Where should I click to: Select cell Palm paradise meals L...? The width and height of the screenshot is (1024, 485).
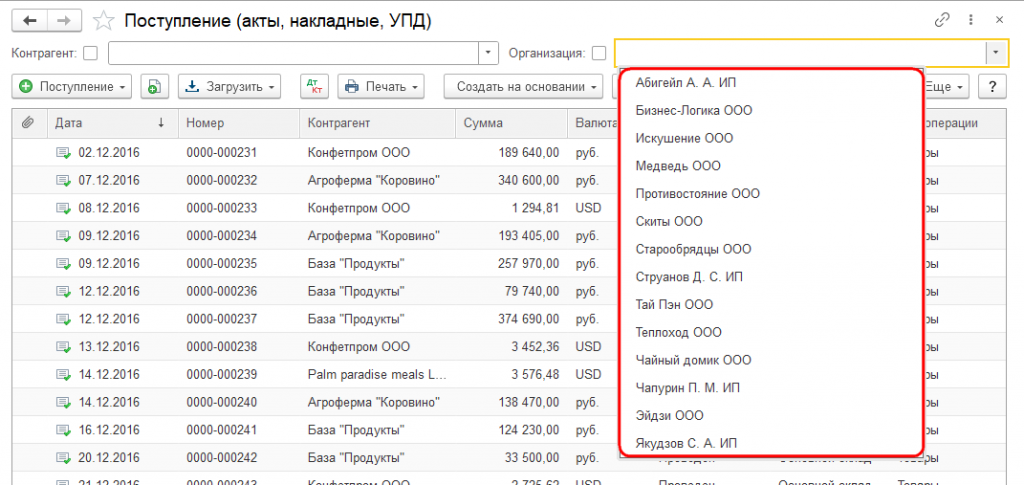[377, 375]
